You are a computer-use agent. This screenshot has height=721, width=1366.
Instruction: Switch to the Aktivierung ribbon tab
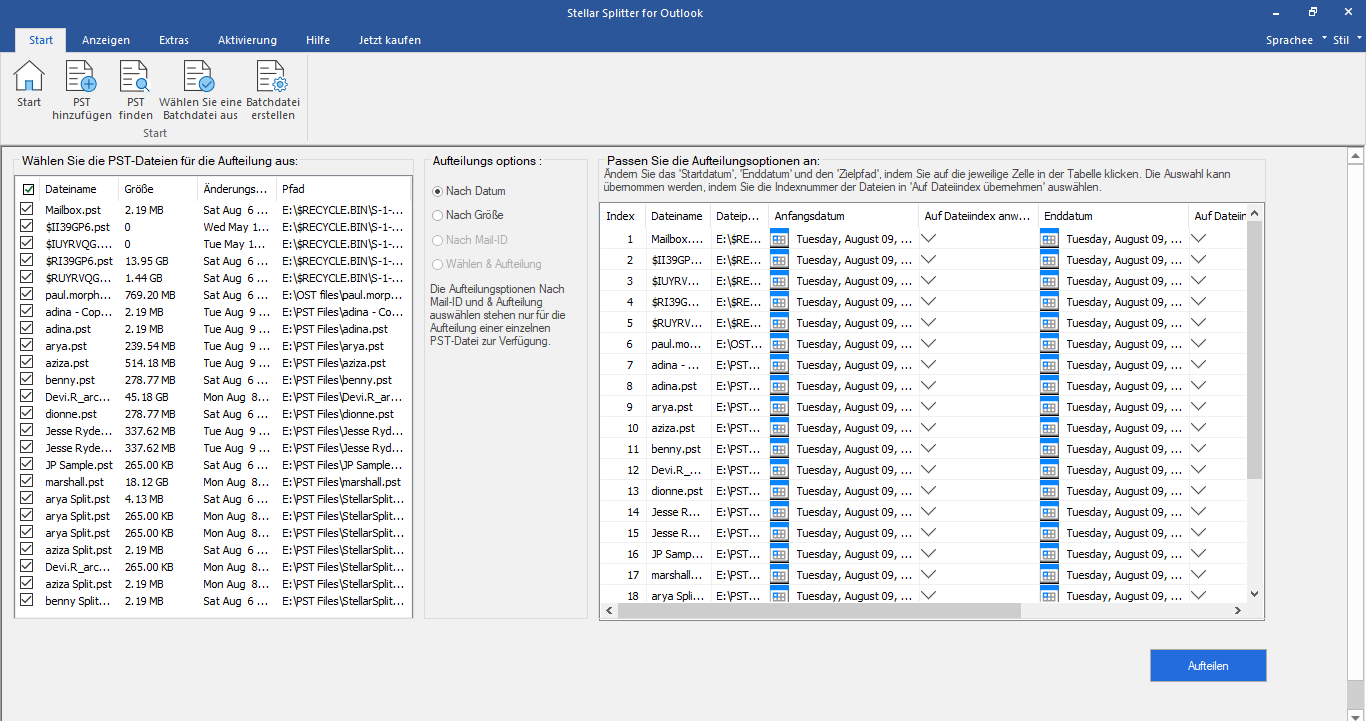247,40
